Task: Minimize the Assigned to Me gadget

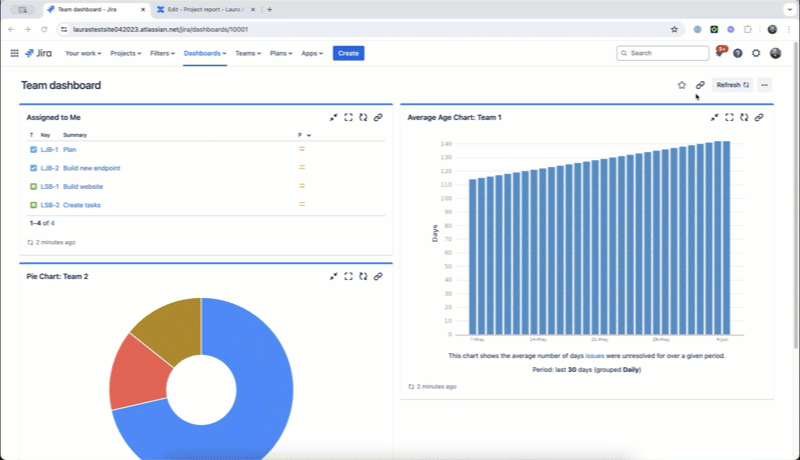Action: pos(333,117)
